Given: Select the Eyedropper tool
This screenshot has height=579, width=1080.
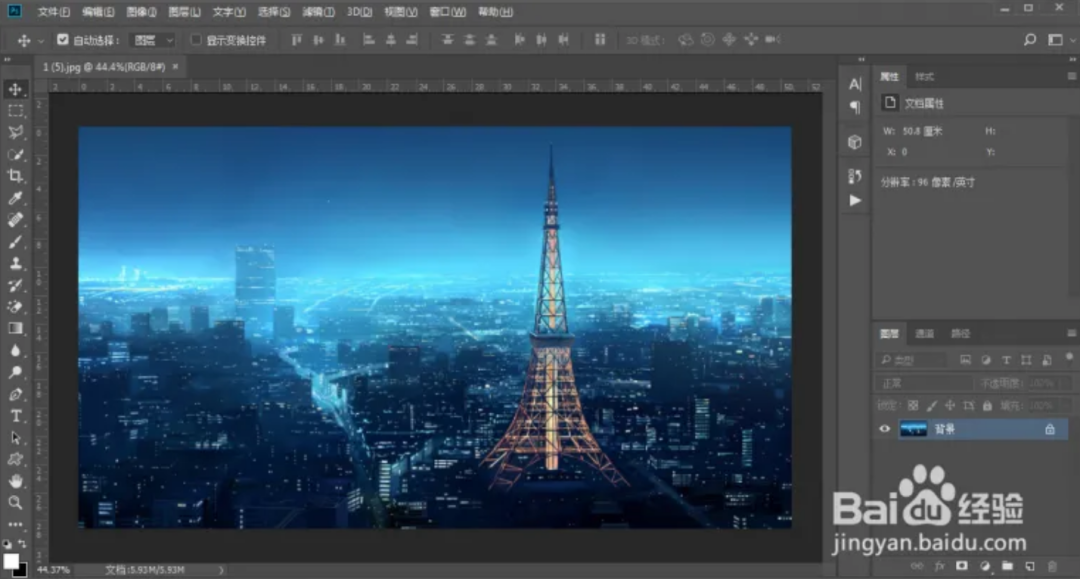Looking at the screenshot, I should point(16,198).
